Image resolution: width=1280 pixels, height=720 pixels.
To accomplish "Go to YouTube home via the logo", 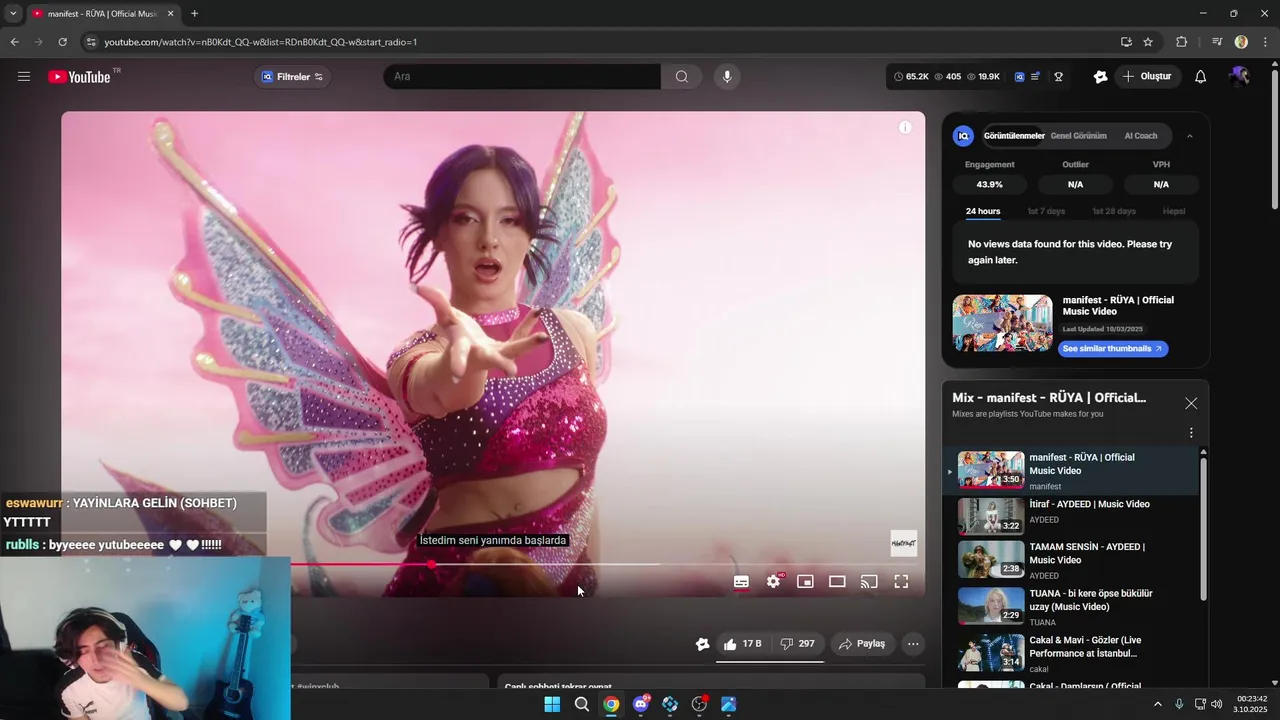I will click(x=79, y=77).
